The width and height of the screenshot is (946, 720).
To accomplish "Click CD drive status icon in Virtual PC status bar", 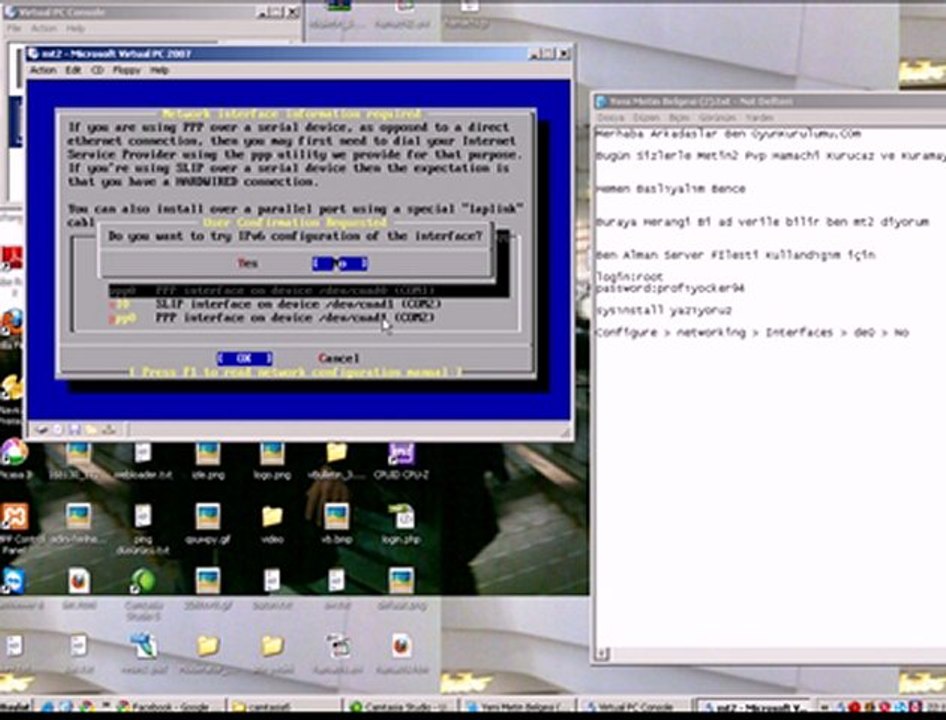I will click(x=58, y=430).
